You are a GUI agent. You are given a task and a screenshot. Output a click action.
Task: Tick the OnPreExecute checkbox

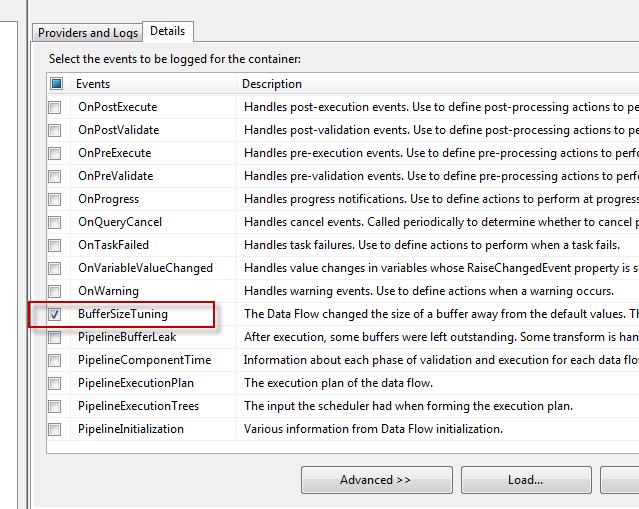(x=55, y=153)
